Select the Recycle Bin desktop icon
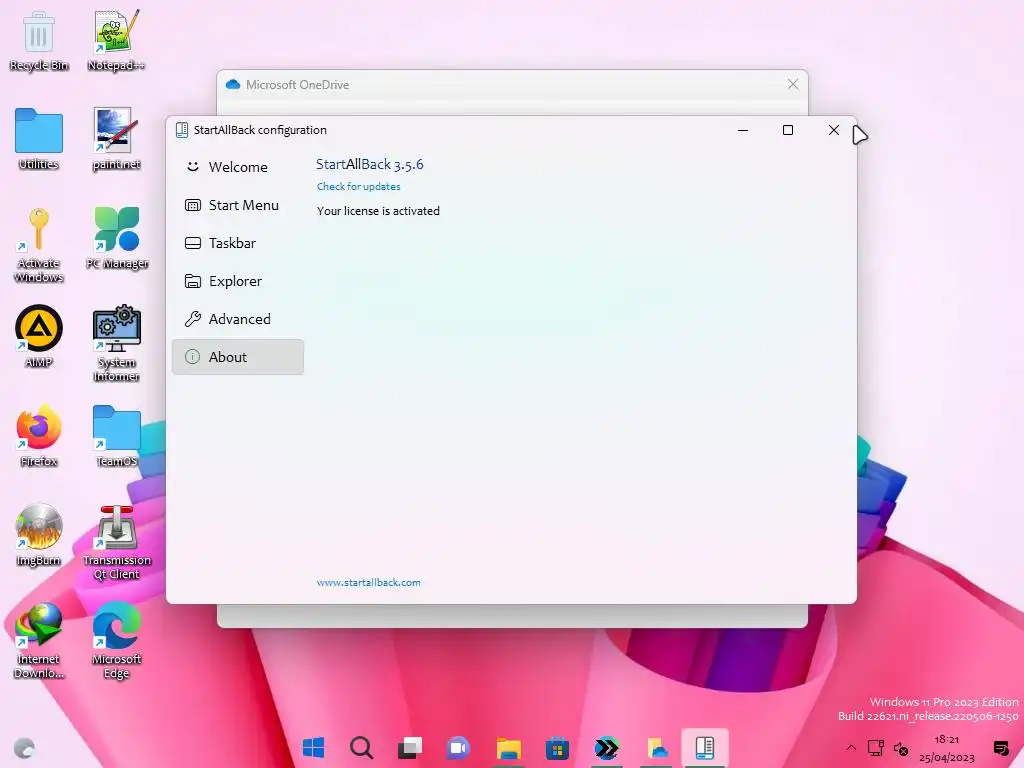This screenshot has height=768, width=1024. pyautogui.click(x=39, y=40)
